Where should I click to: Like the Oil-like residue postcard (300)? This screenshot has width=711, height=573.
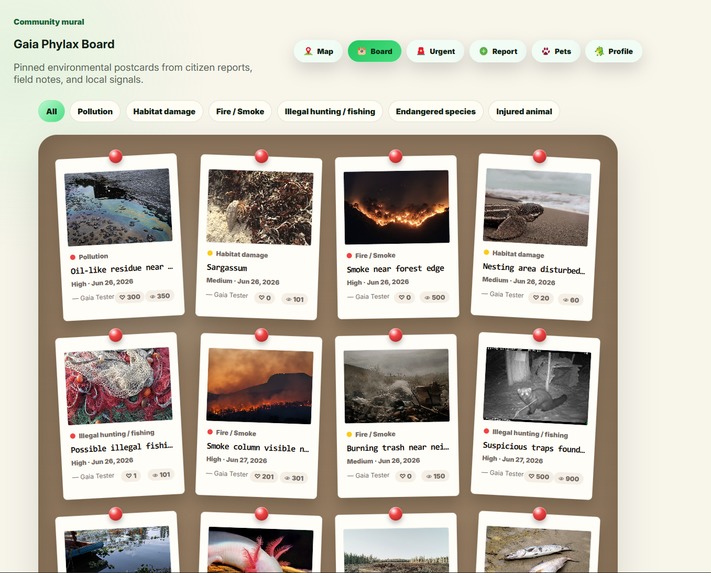click(x=130, y=297)
